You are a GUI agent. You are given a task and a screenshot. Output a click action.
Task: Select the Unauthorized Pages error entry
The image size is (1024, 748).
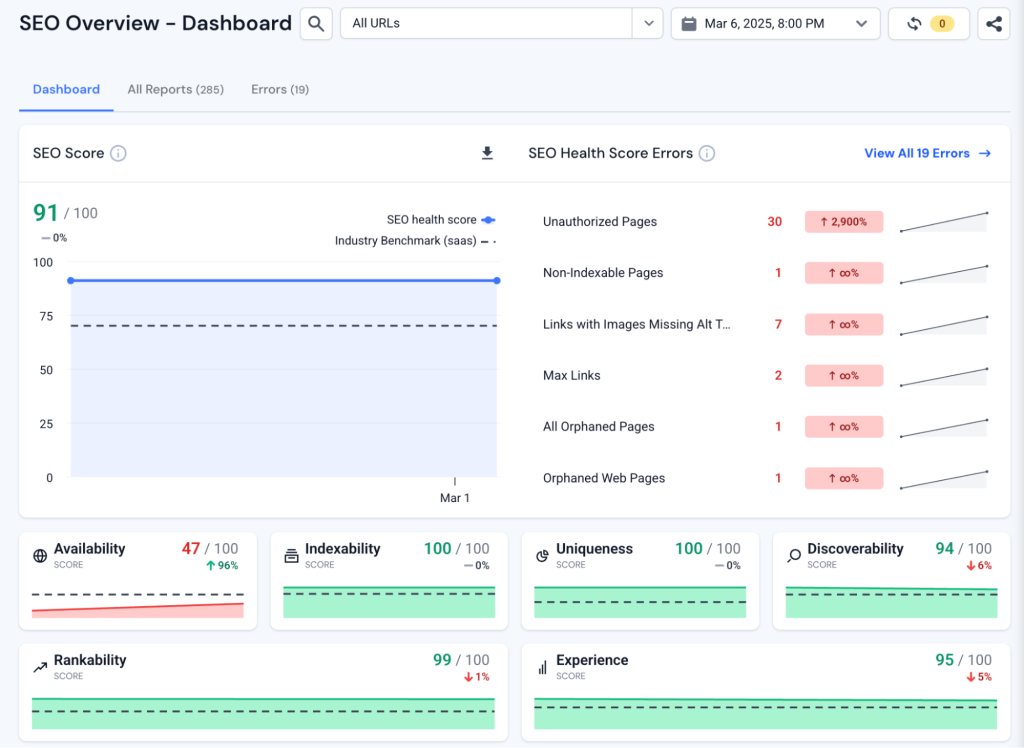point(602,221)
